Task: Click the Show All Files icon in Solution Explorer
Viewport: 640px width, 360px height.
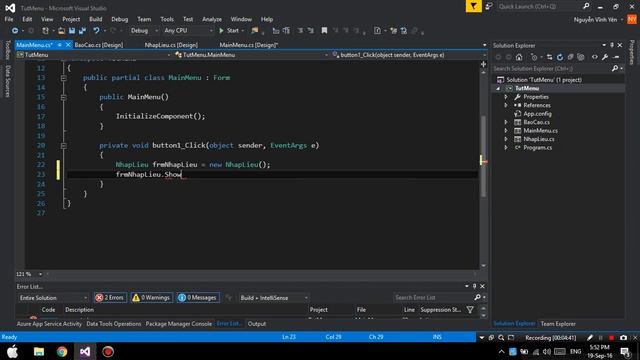Action: pyautogui.click(x=581, y=57)
